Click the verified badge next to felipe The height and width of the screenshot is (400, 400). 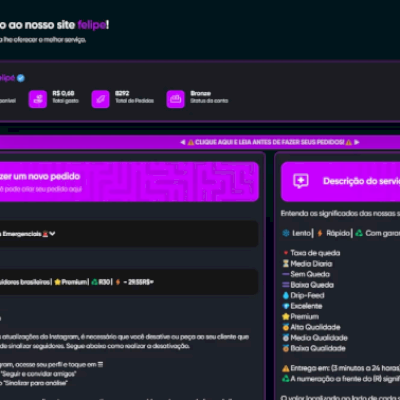(21, 78)
